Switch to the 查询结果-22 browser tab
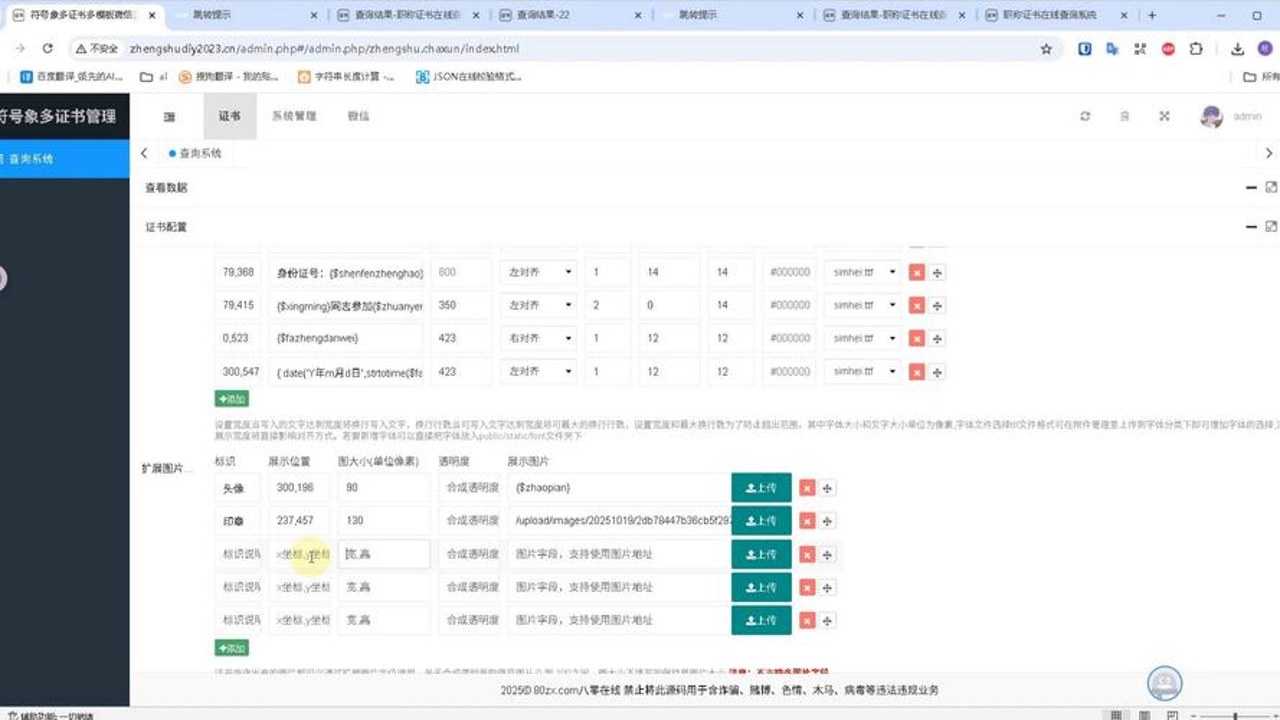 click(570, 15)
